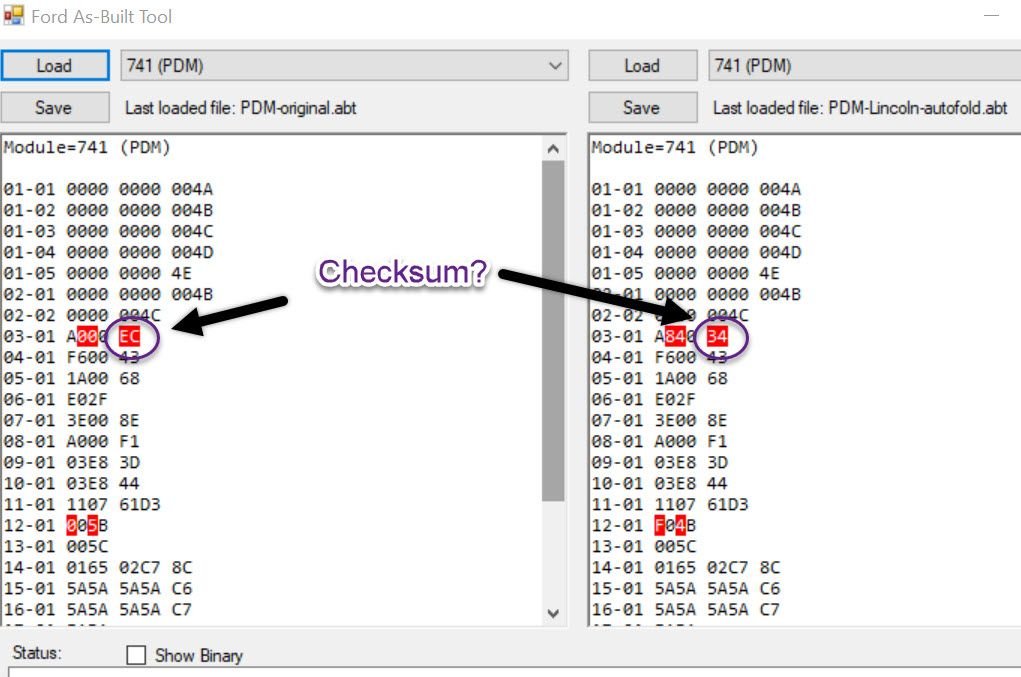Load a file into the right PDM panel

[641, 65]
